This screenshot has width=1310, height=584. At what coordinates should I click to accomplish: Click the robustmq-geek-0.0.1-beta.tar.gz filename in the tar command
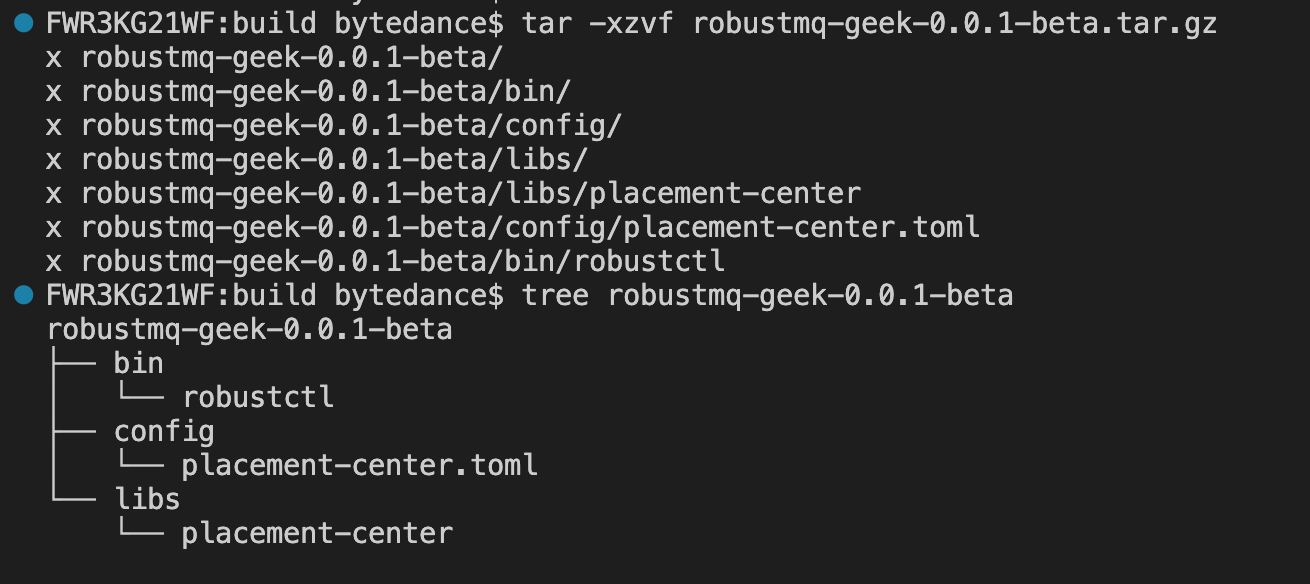pyautogui.click(x=954, y=23)
